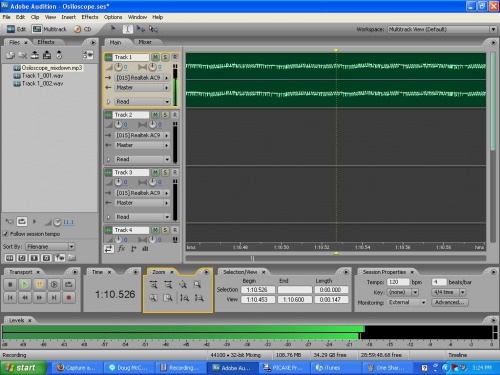Close selected file in Files panel
The width and height of the screenshot is (500, 375).
tap(22, 55)
